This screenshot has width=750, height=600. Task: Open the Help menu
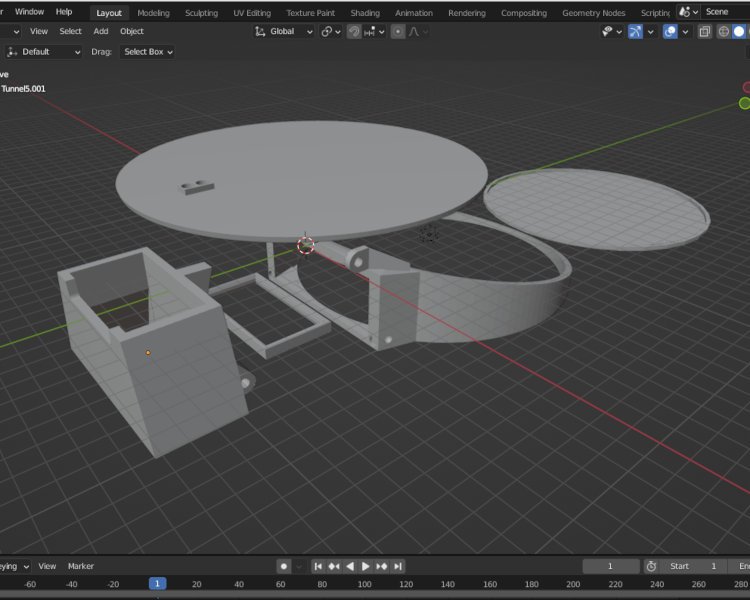coord(64,11)
